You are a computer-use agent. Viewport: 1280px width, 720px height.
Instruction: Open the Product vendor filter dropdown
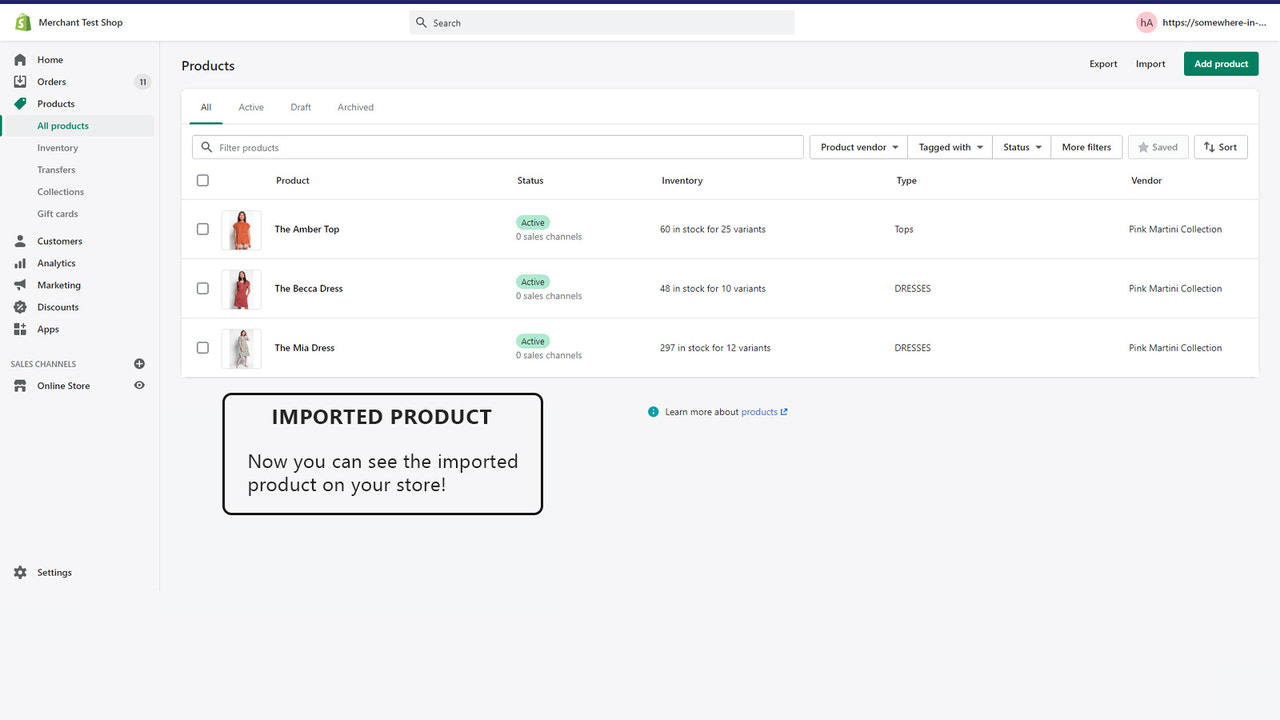tap(859, 147)
